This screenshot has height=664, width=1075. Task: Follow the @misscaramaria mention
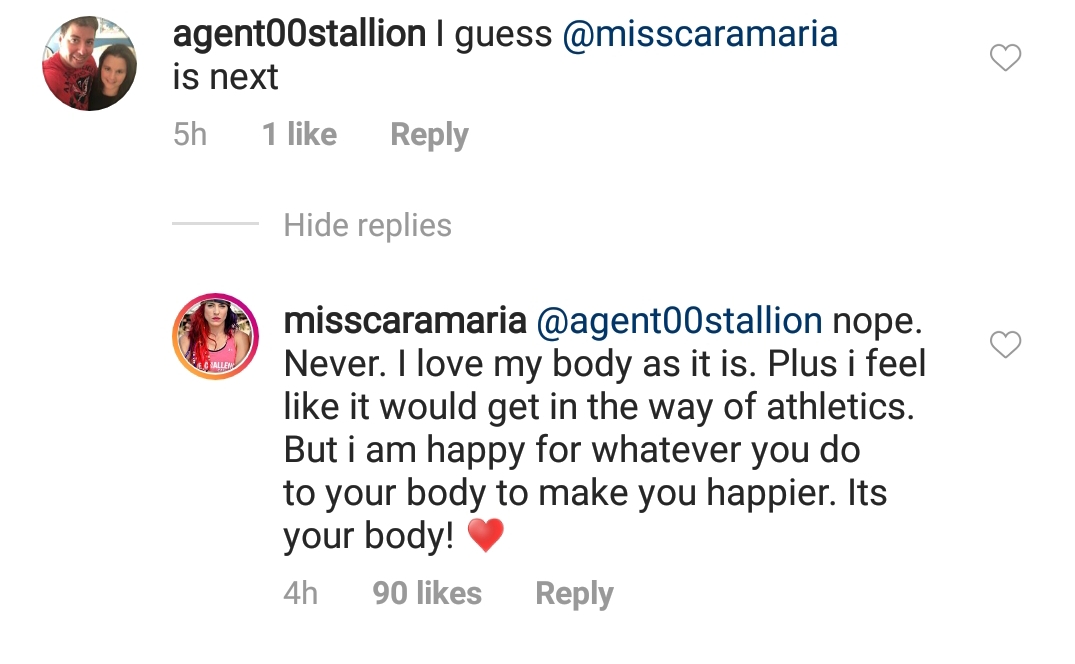pyautogui.click(x=700, y=34)
